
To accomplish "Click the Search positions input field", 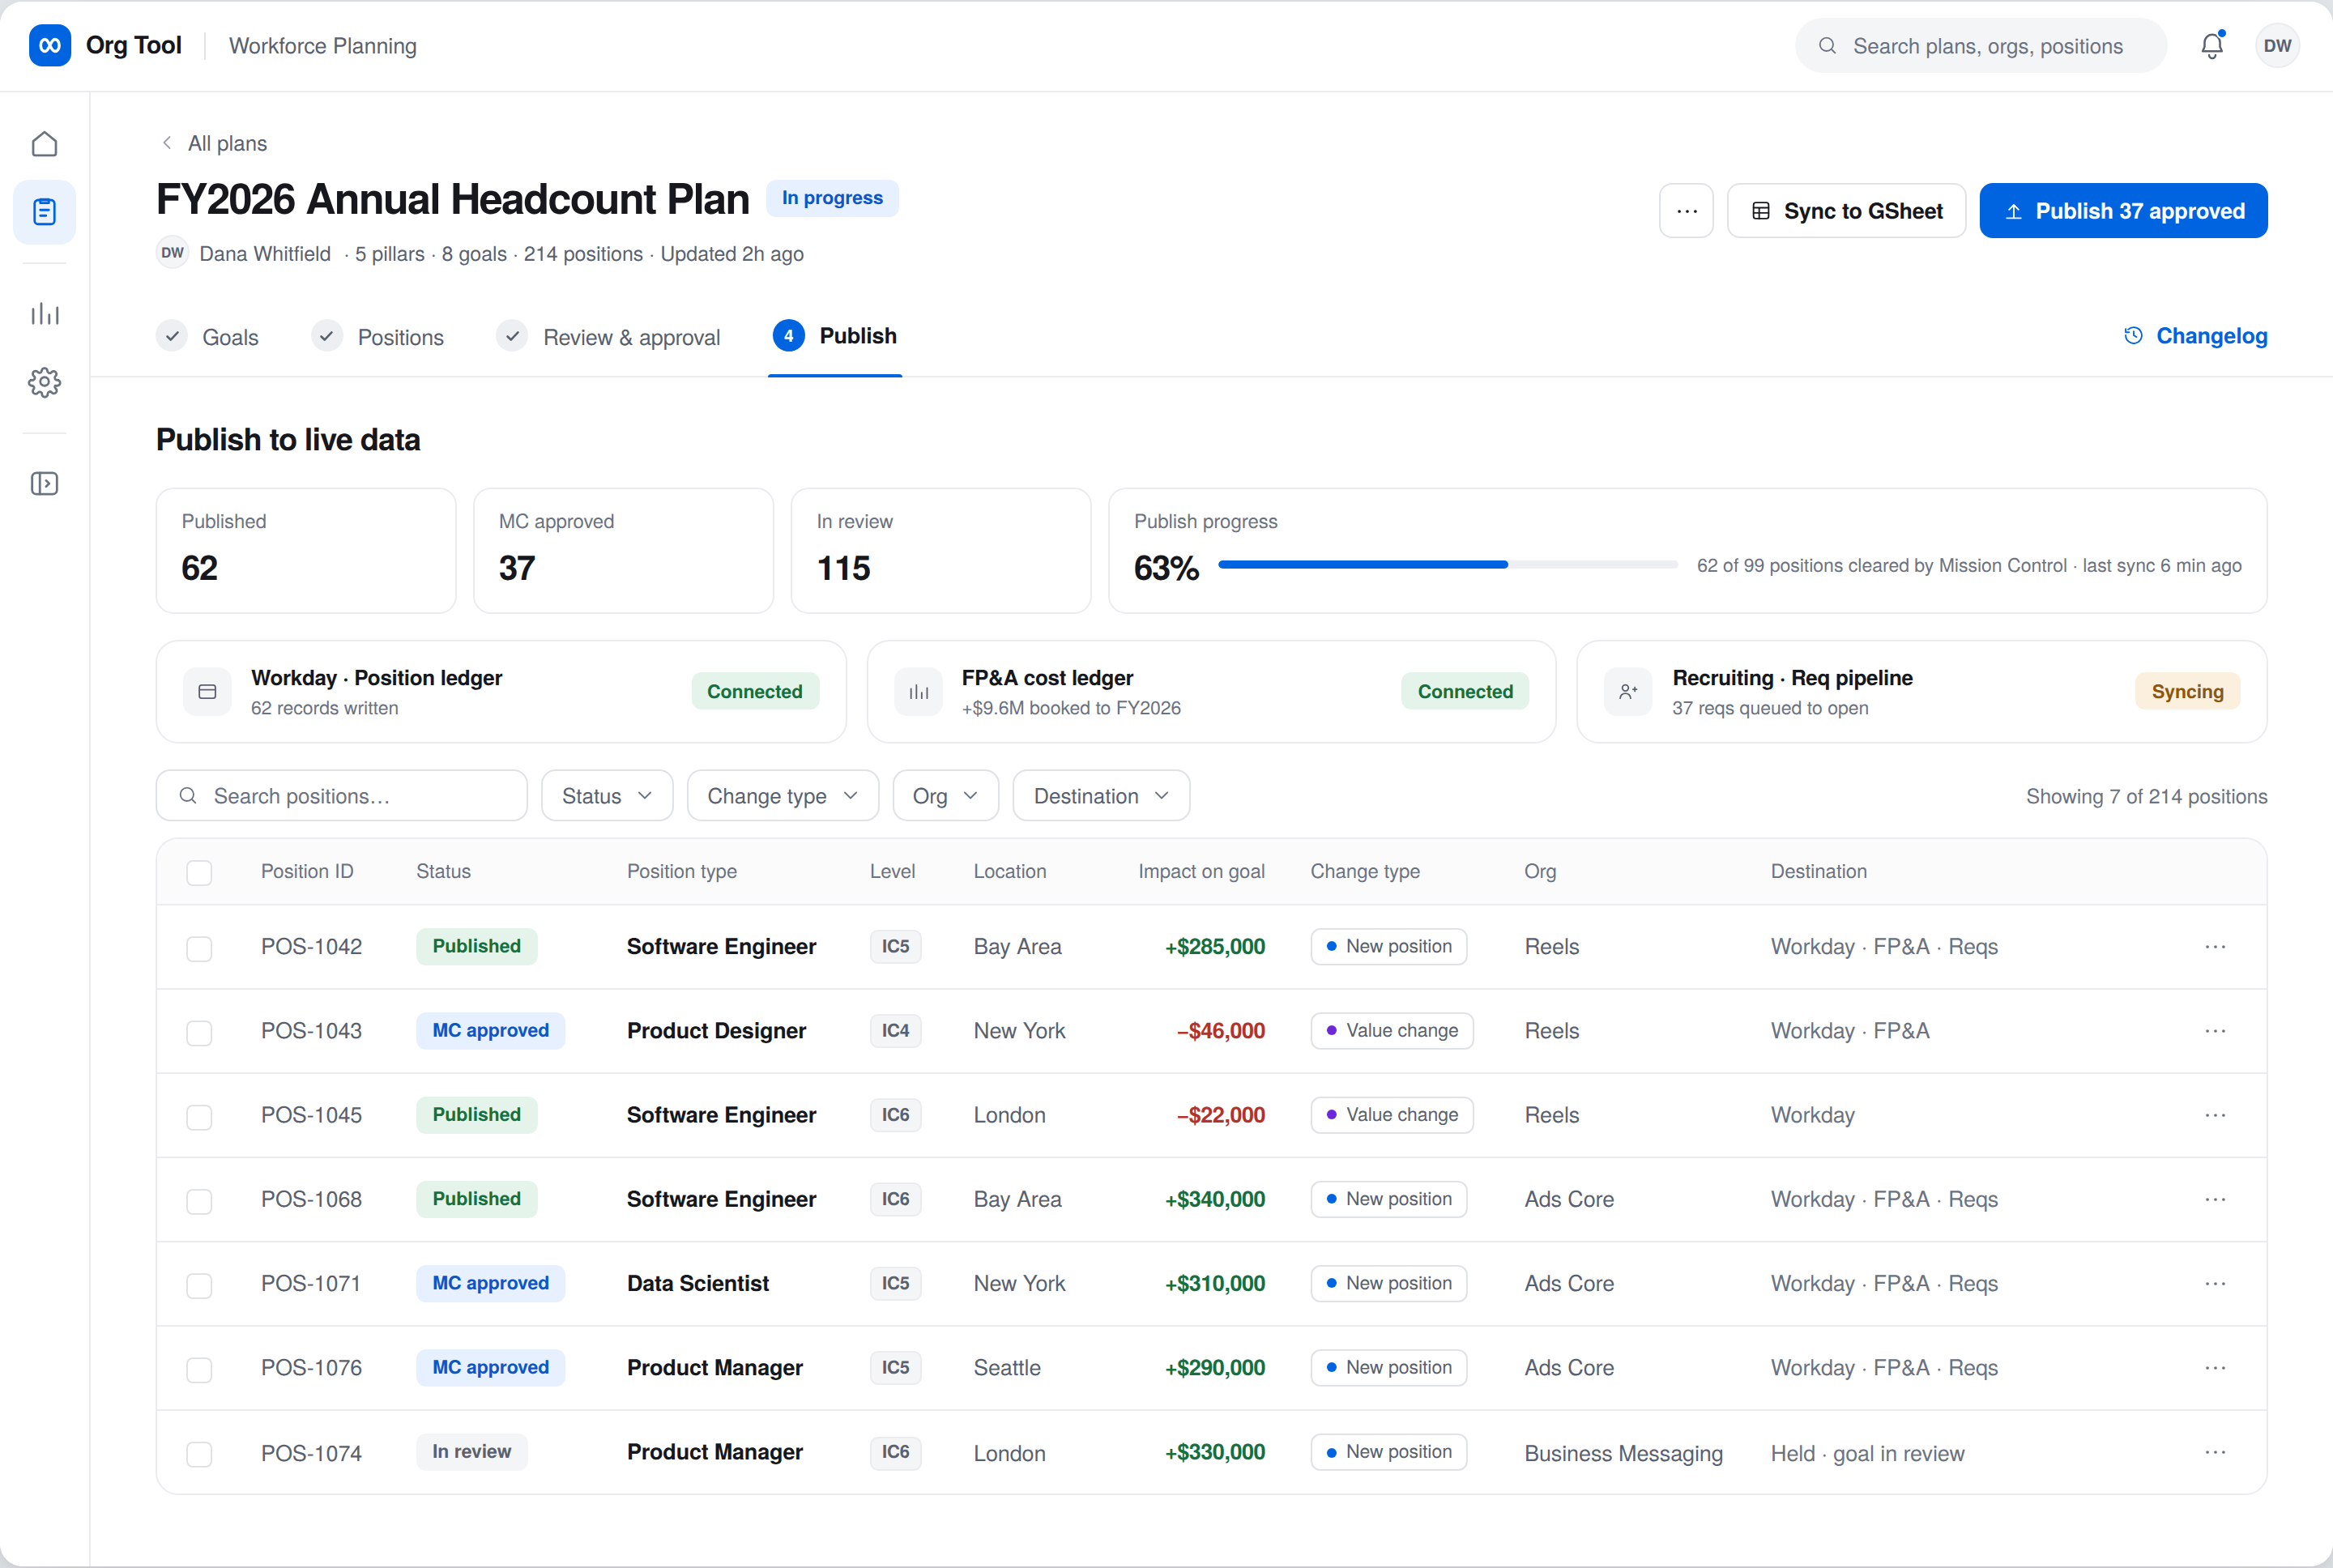I will click(x=342, y=796).
